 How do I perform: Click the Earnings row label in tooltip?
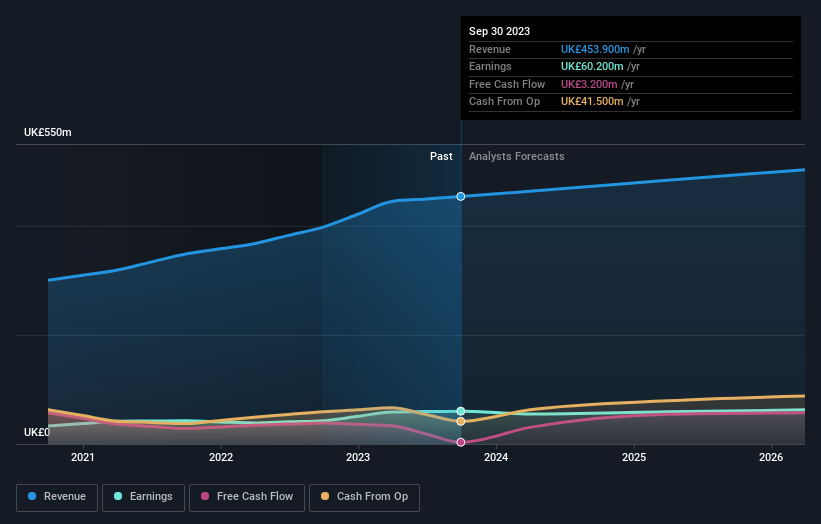(x=490, y=66)
